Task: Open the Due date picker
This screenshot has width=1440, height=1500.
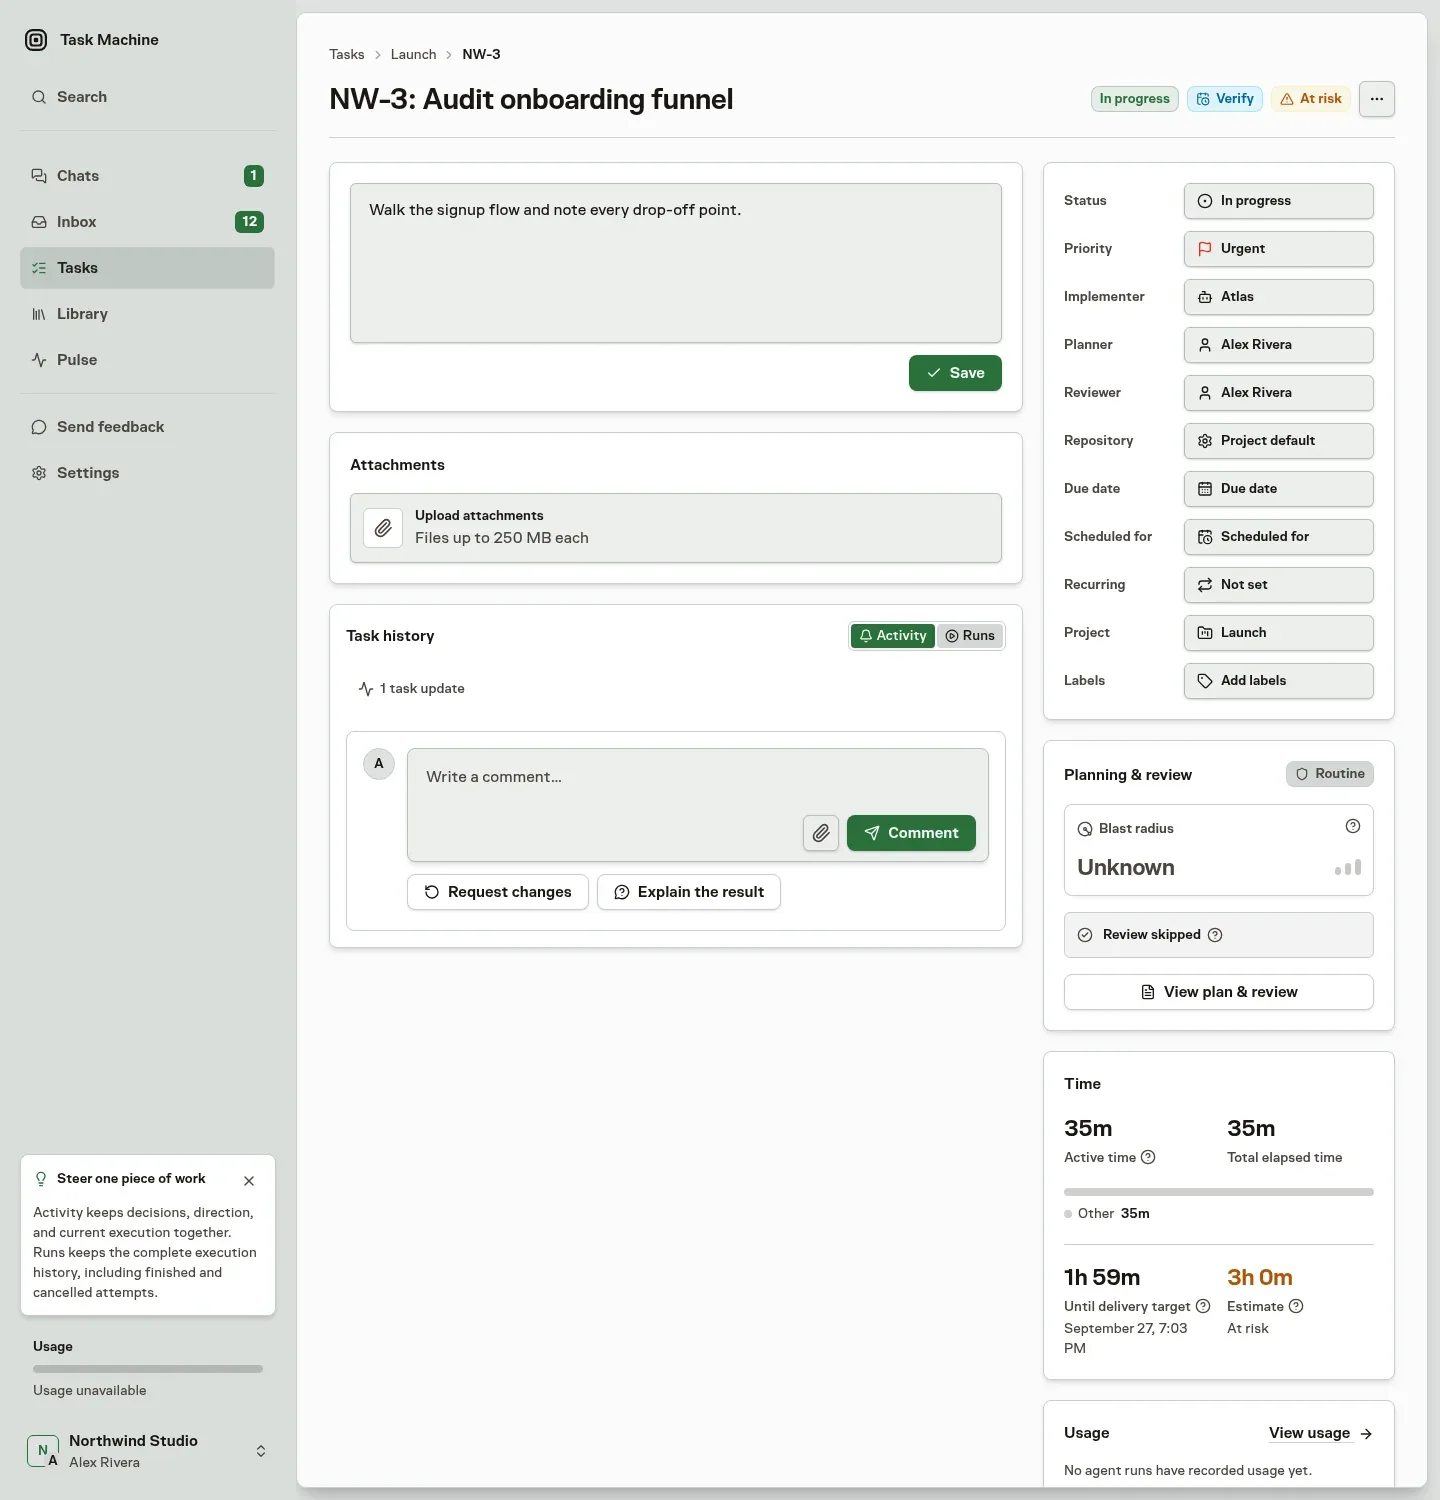Action: [1279, 489]
